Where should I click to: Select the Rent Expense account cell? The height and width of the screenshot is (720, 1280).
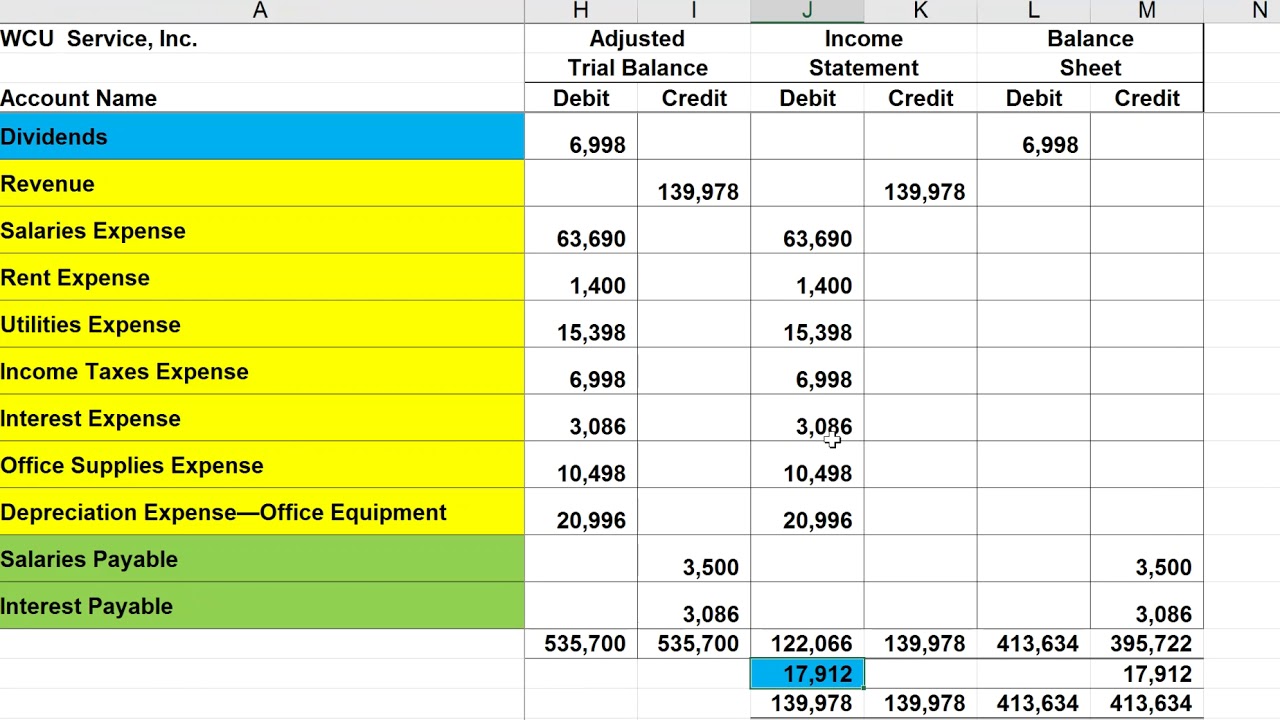(x=261, y=278)
